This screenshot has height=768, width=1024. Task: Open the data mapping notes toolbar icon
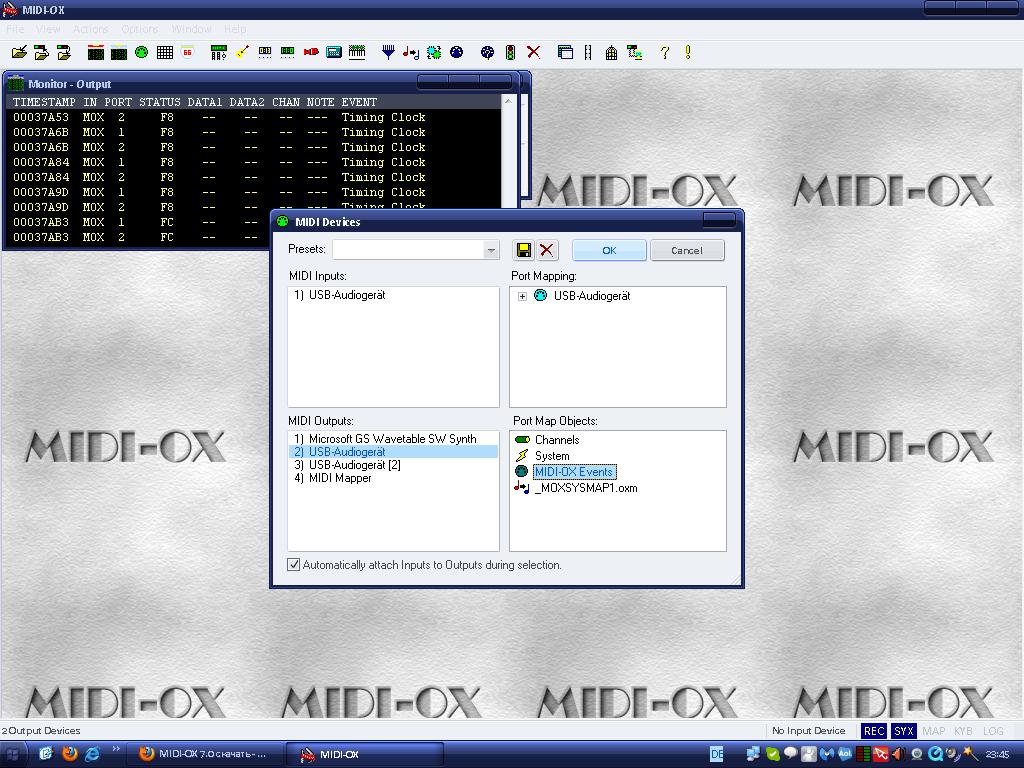(411, 53)
